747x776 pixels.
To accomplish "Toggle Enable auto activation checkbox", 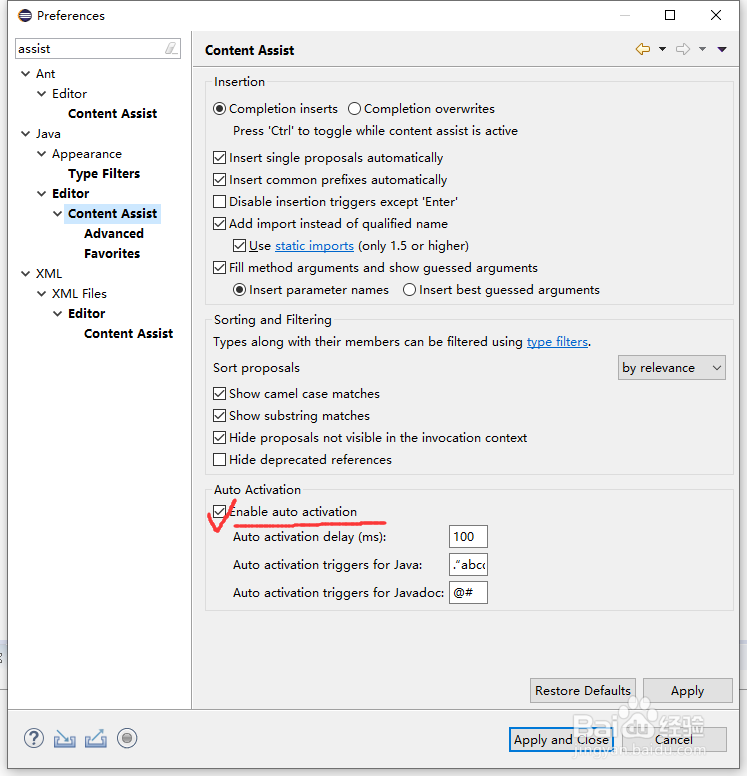I will point(221,512).
